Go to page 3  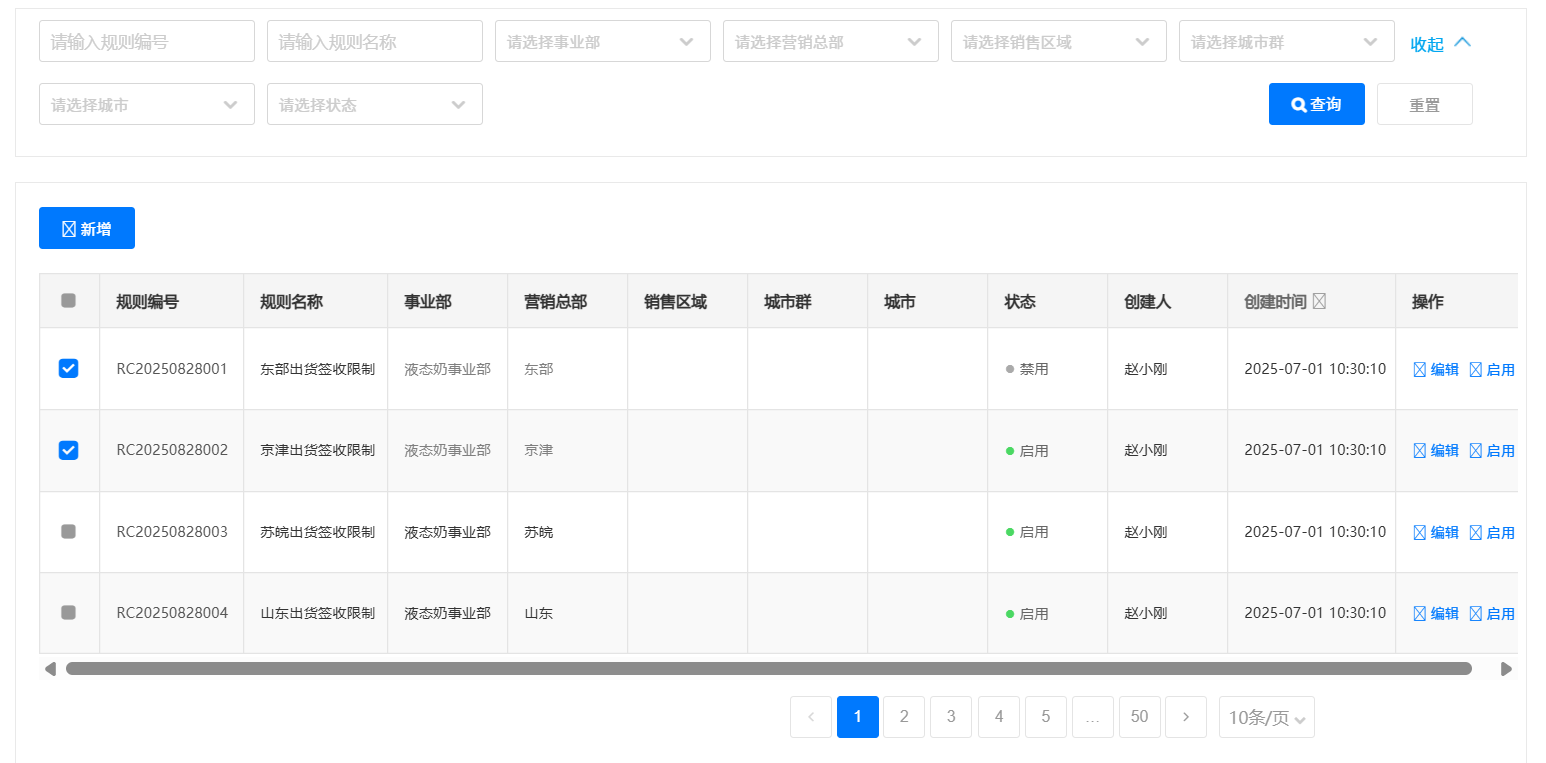951,717
